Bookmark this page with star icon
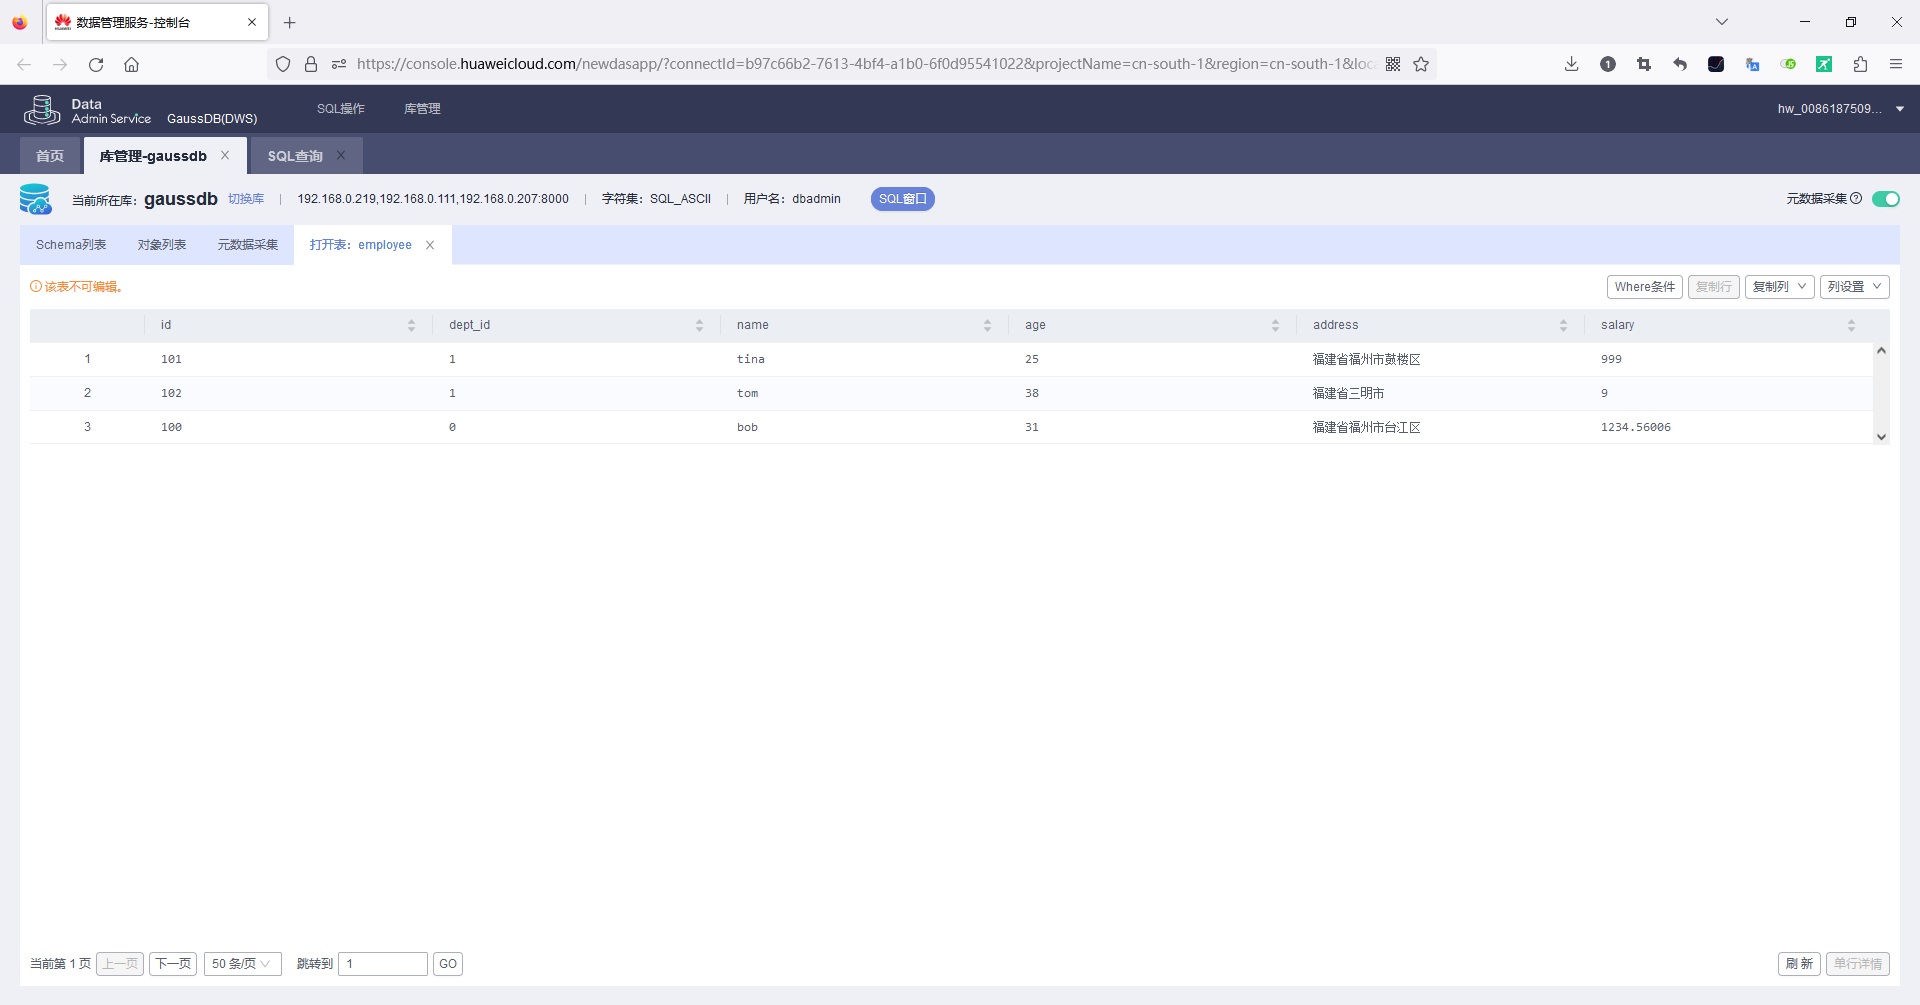Viewport: 1920px width, 1005px height. point(1421,64)
